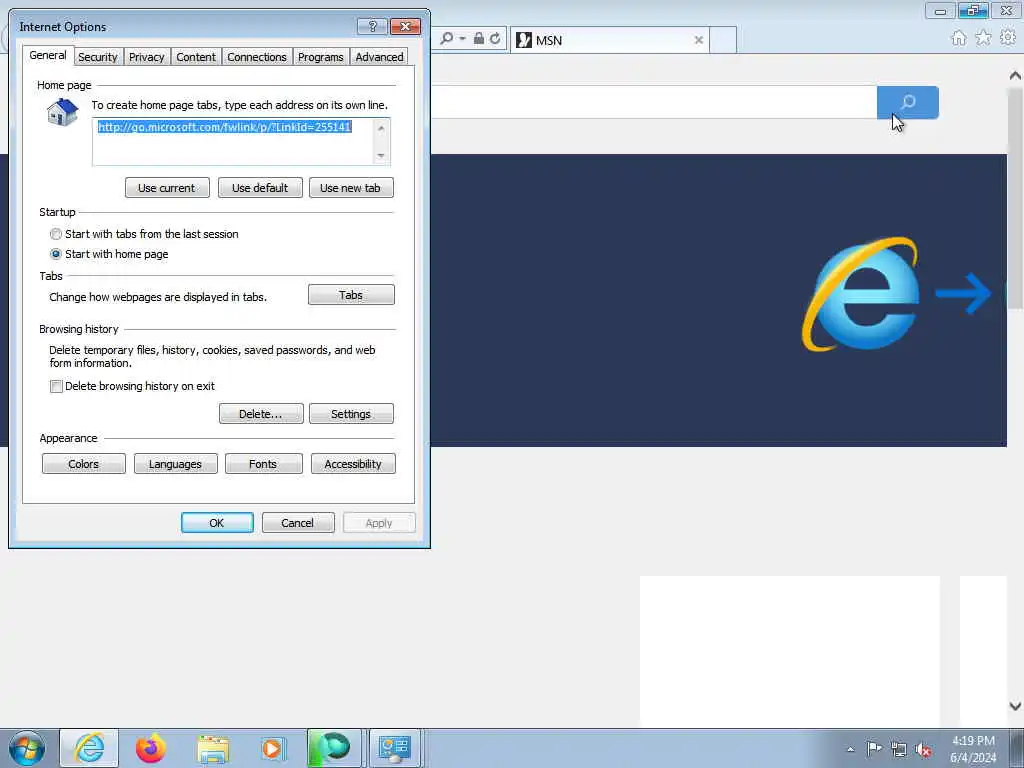Image resolution: width=1024 pixels, height=768 pixels.
Task: Click page scrollbar down arrow
Action: tap(1015, 706)
